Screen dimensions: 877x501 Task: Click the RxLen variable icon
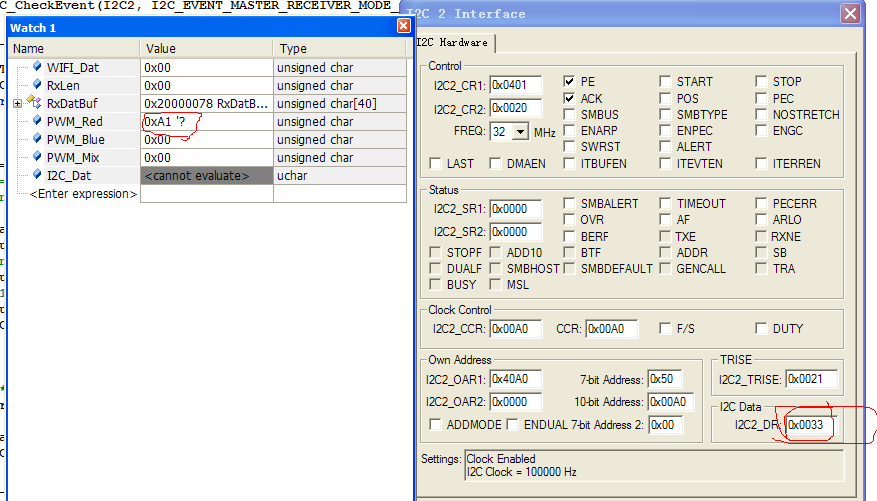pos(37,84)
